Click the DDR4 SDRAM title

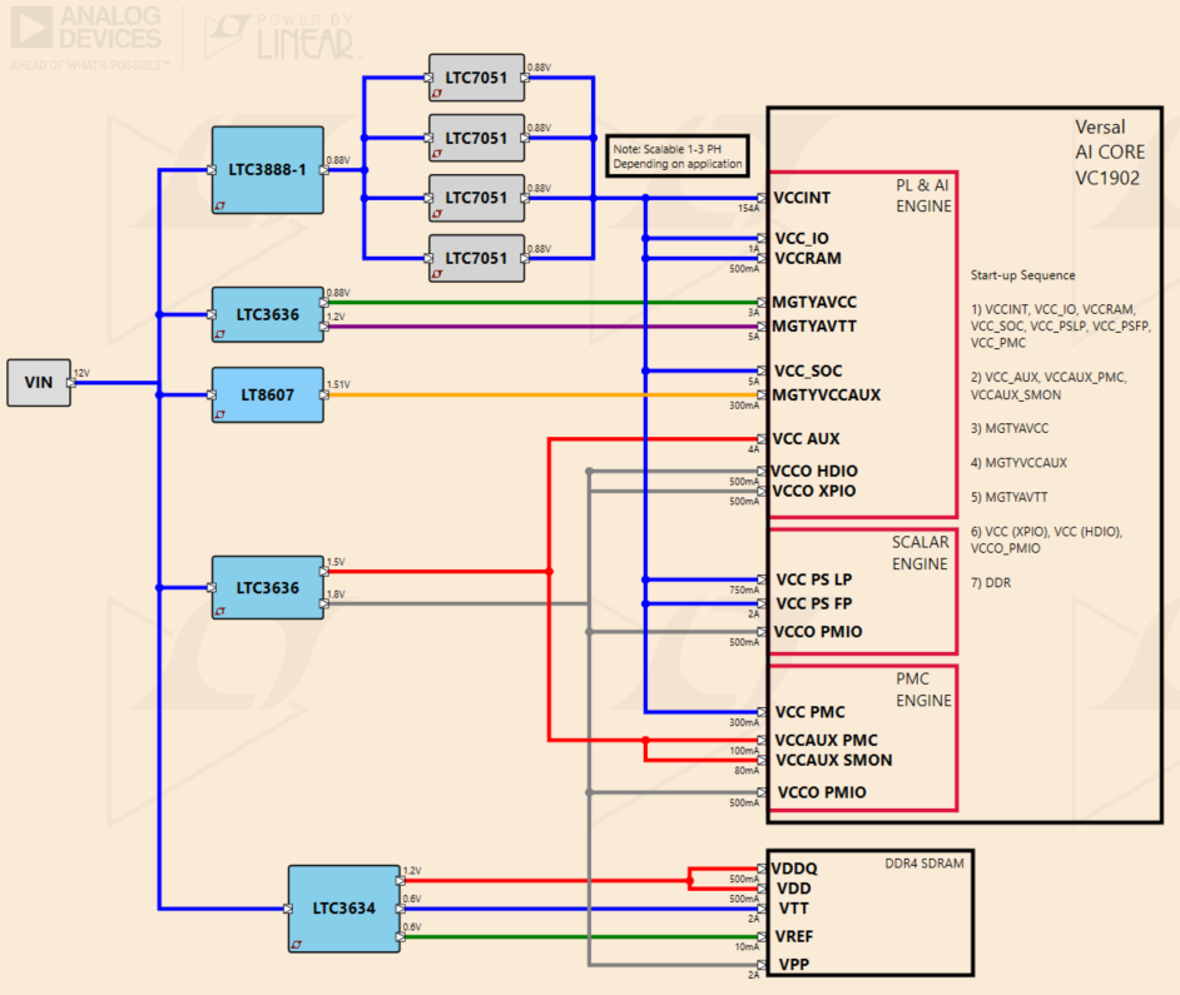tap(924, 864)
